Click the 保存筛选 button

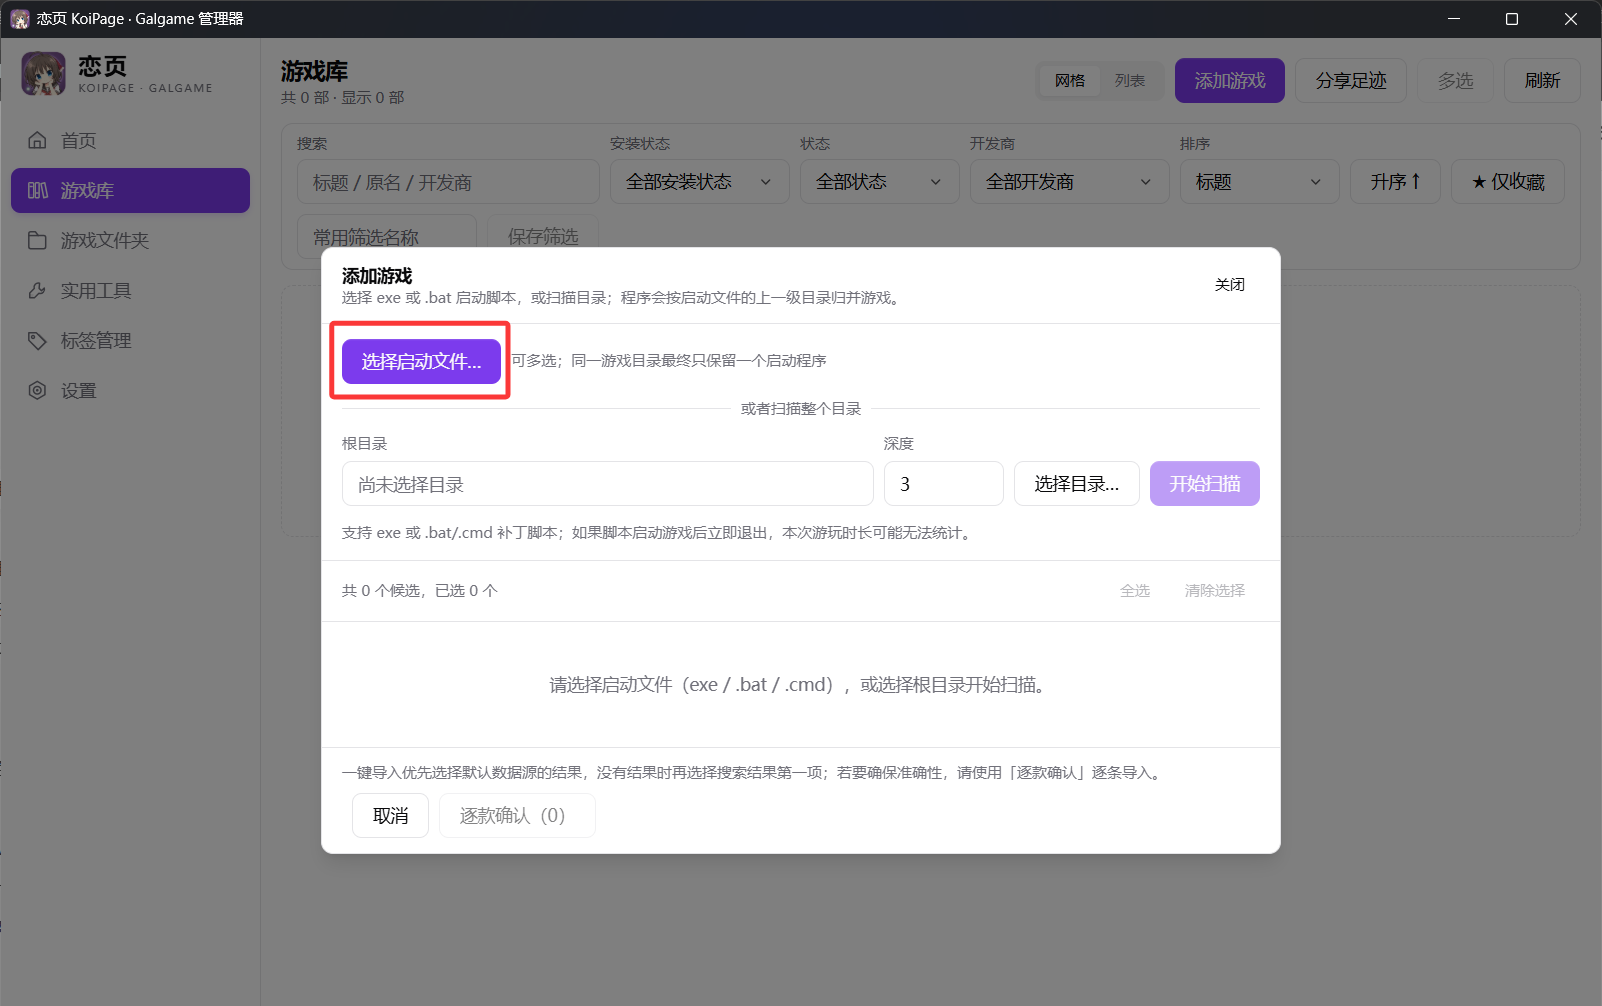click(x=543, y=236)
